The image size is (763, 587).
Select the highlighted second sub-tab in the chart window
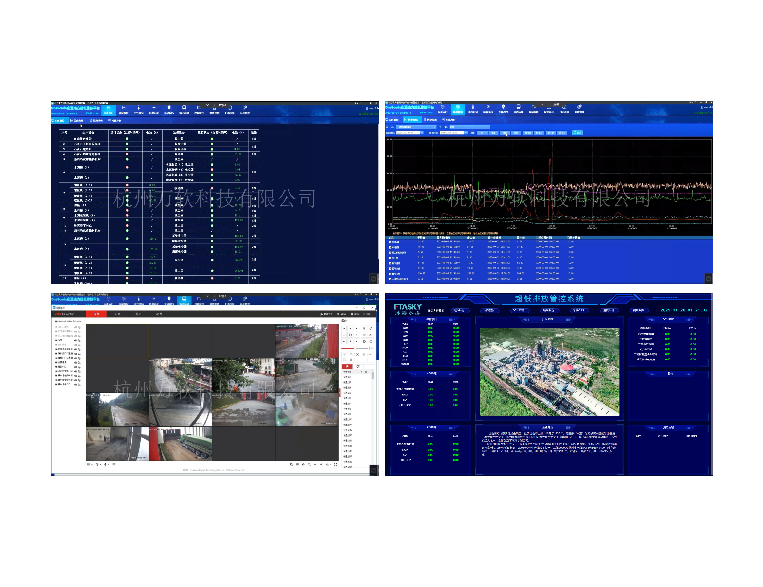pos(413,119)
